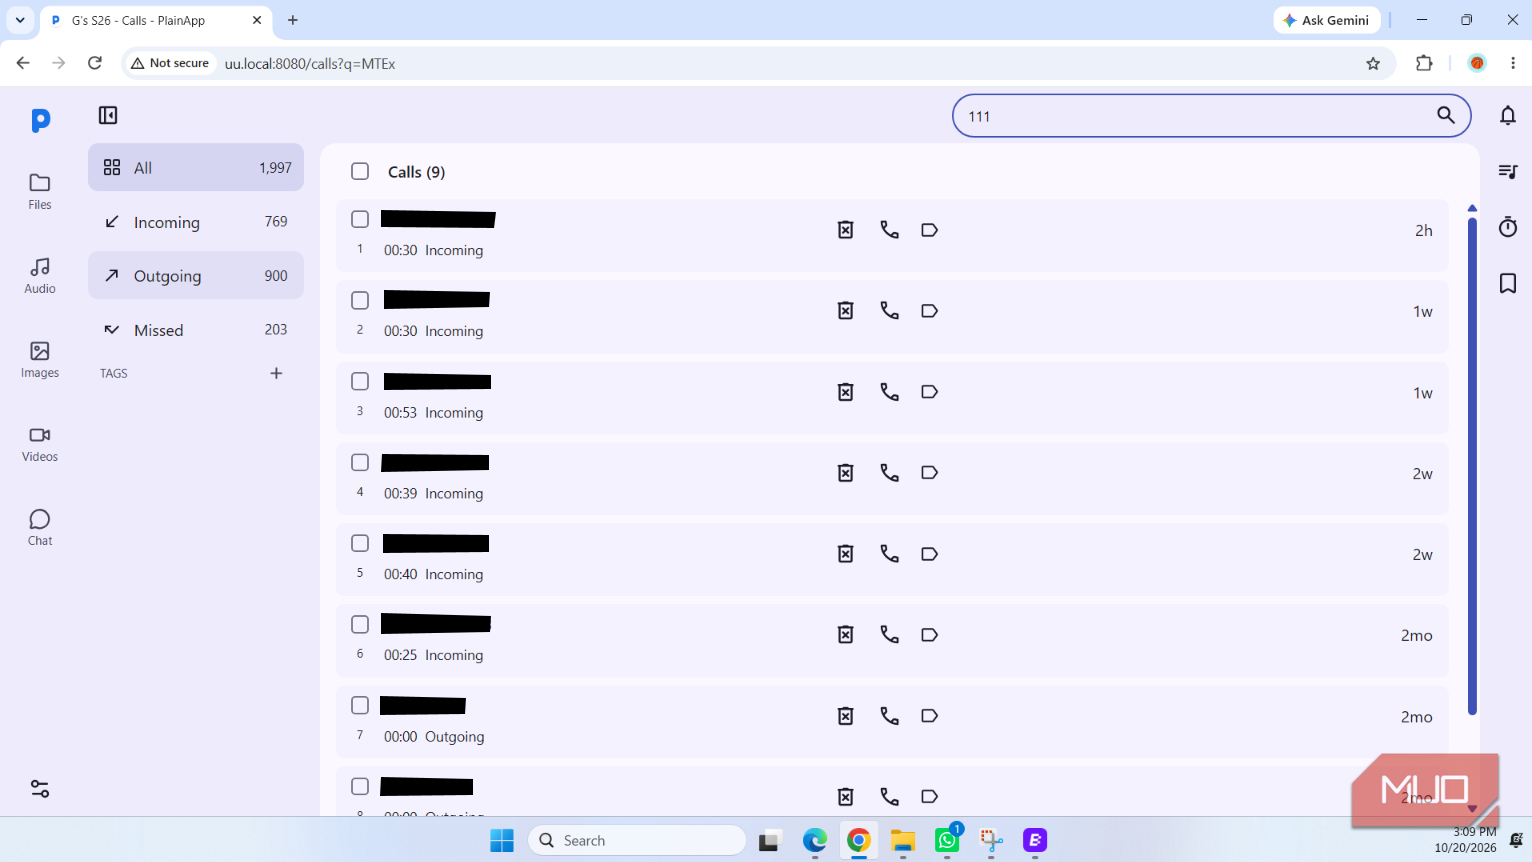Filter by Outgoing calls
Image resolution: width=1532 pixels, height=862 pixels.
(196, 275)
